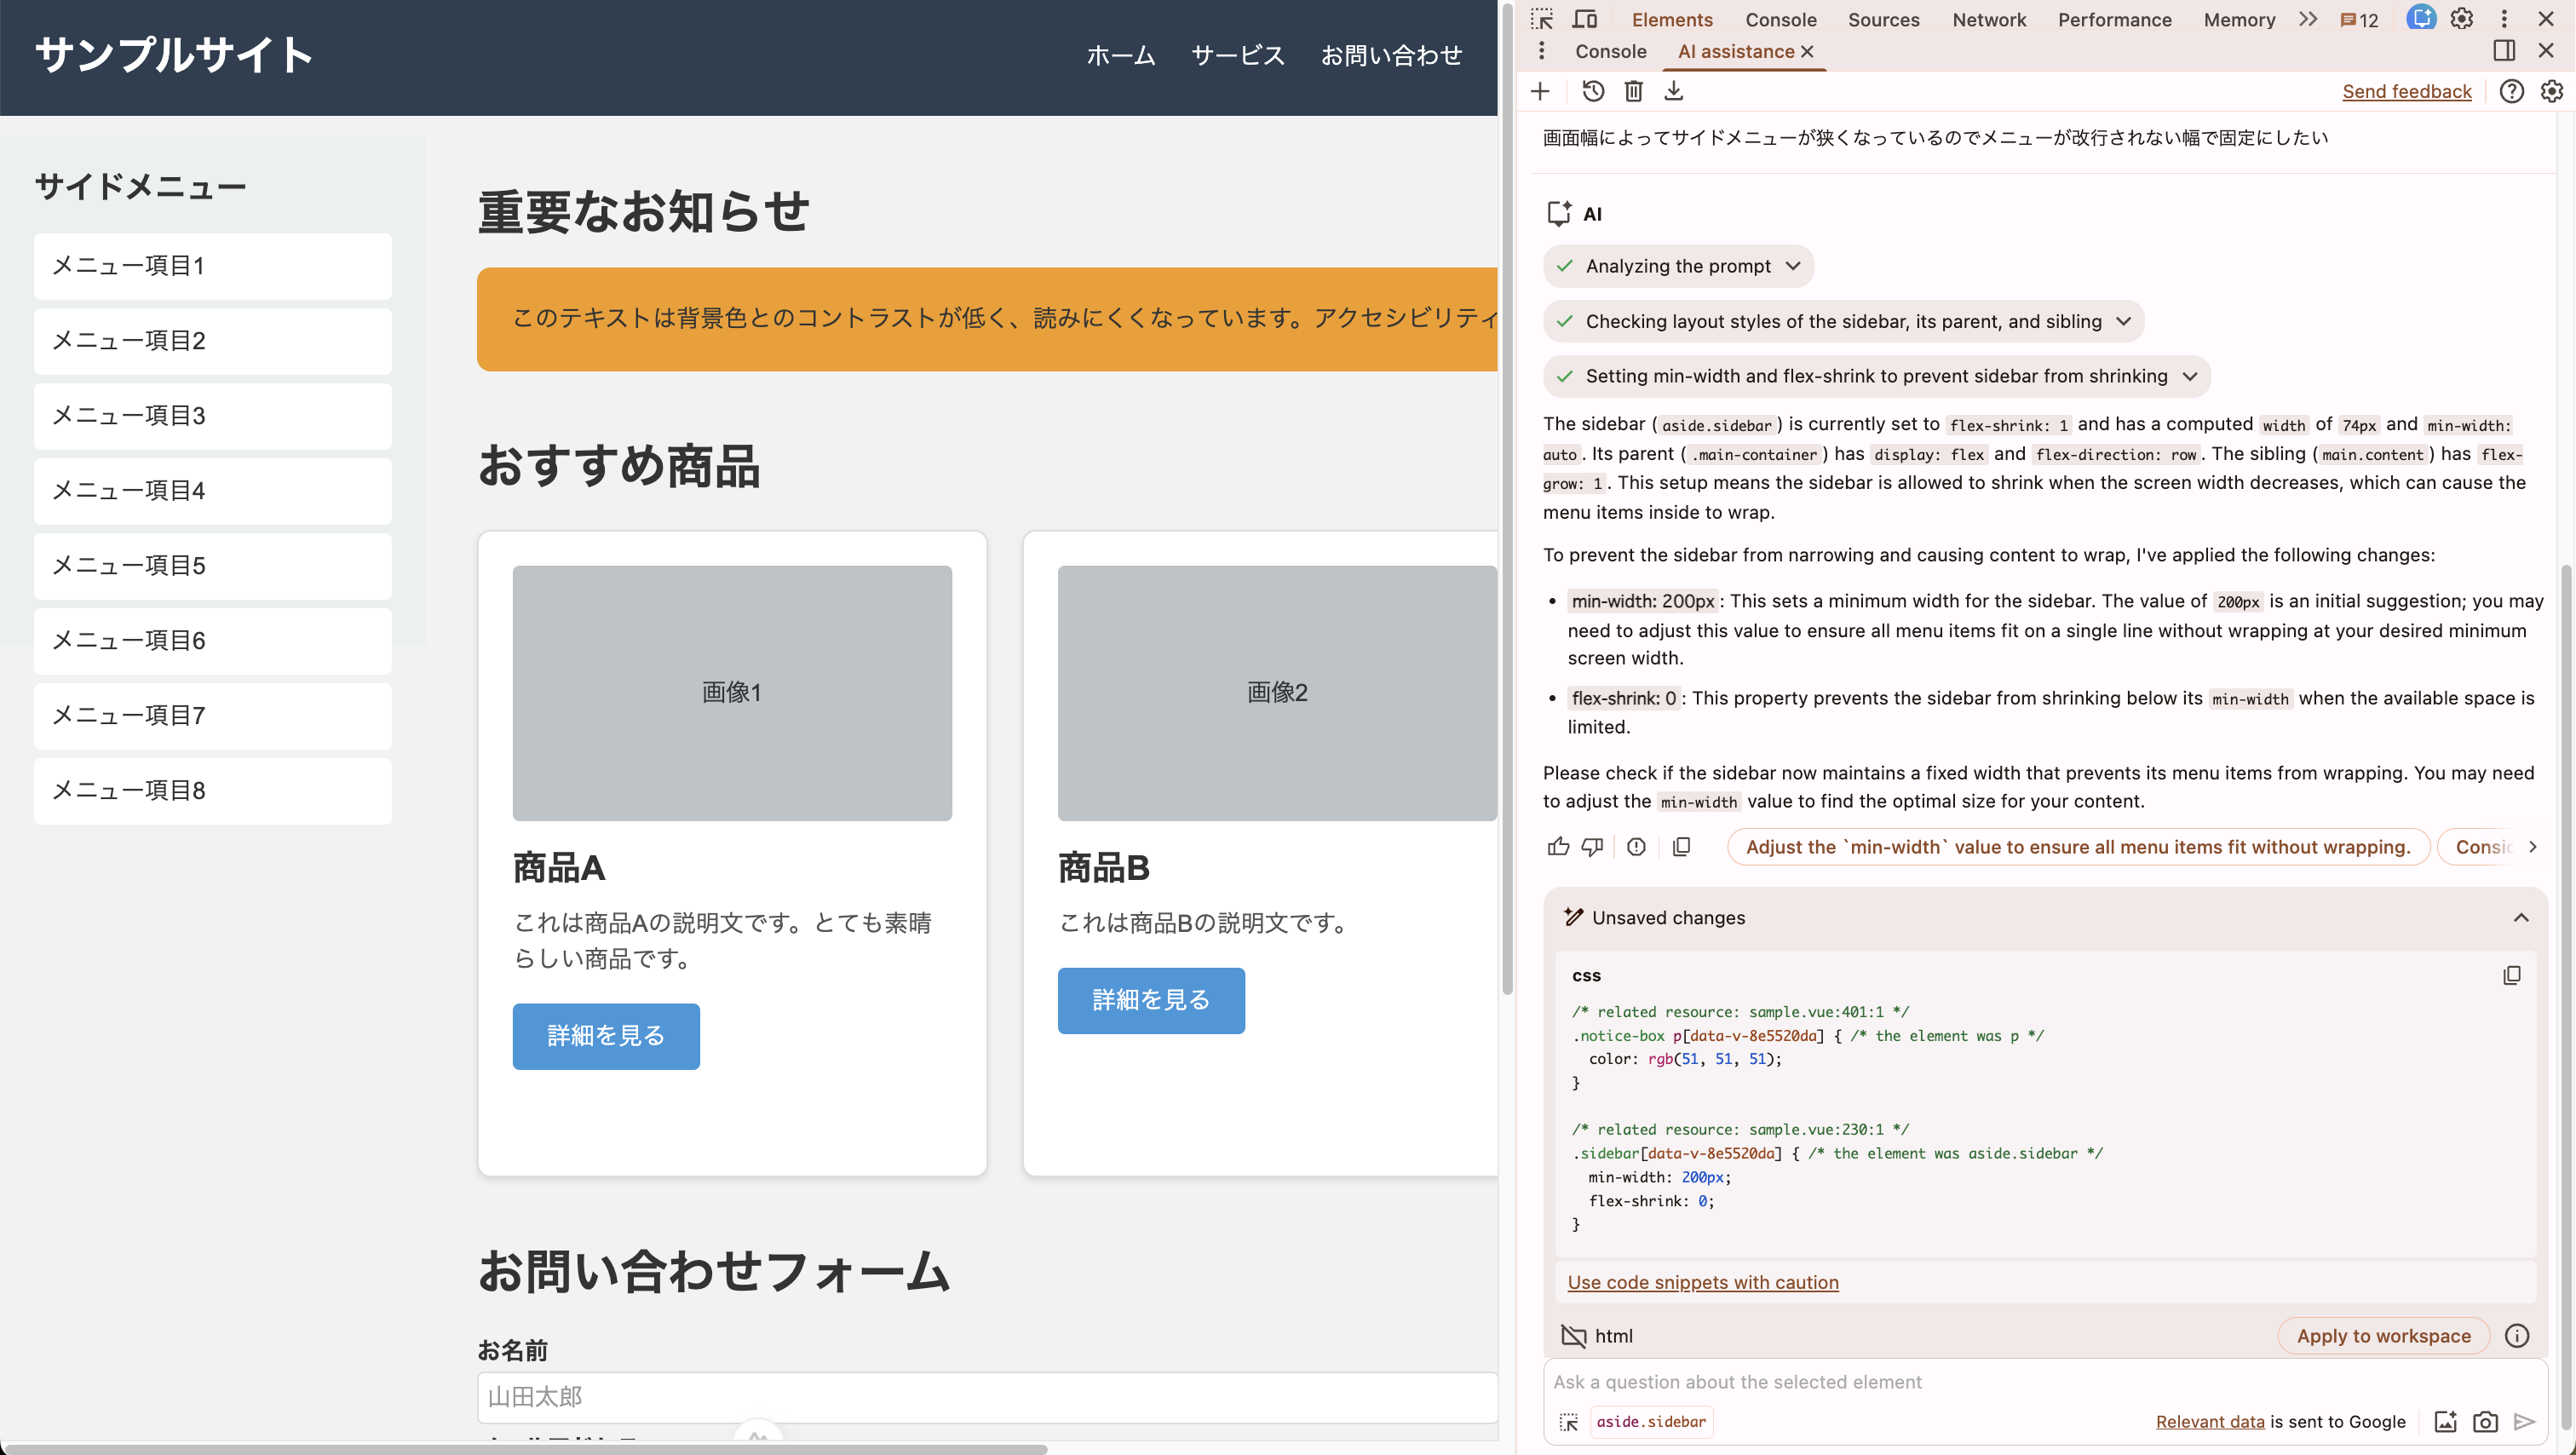This screenshot has height=1455, width=2576.
Task: Open the Sources tab
Action: point(1883,19)
